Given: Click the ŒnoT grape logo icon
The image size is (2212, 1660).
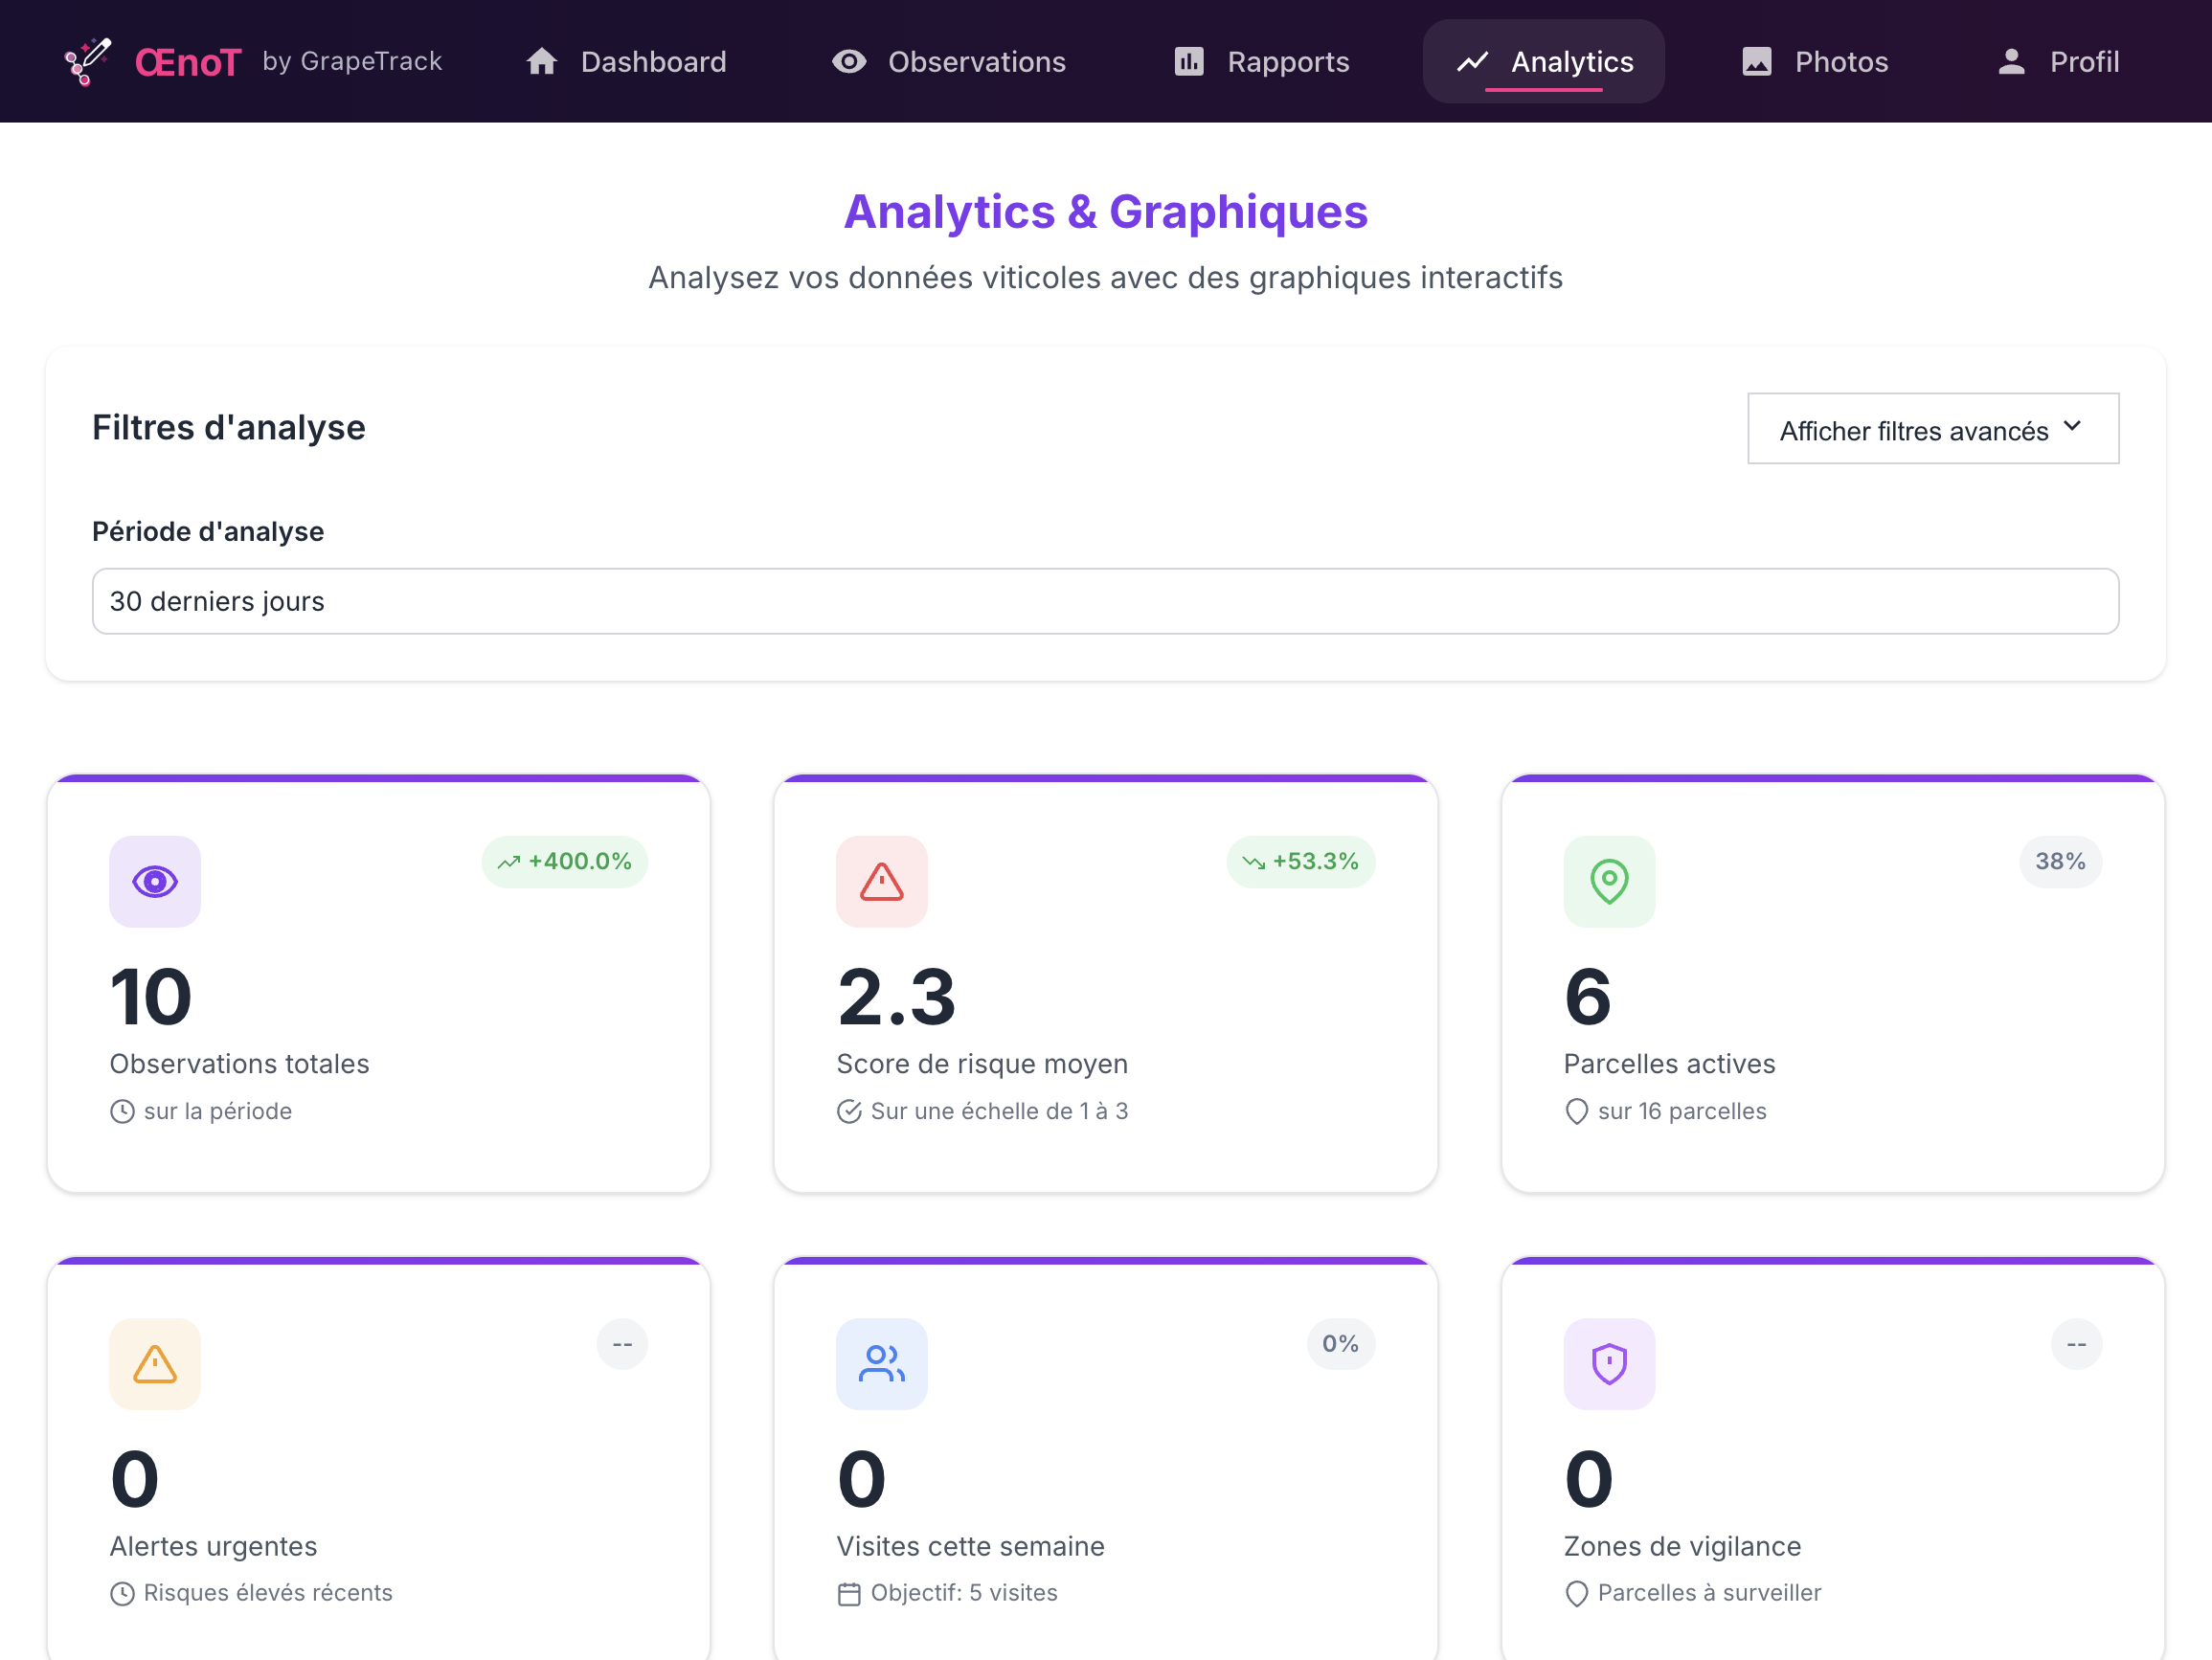Looking at the screenshot, I should tap(87, 62).
